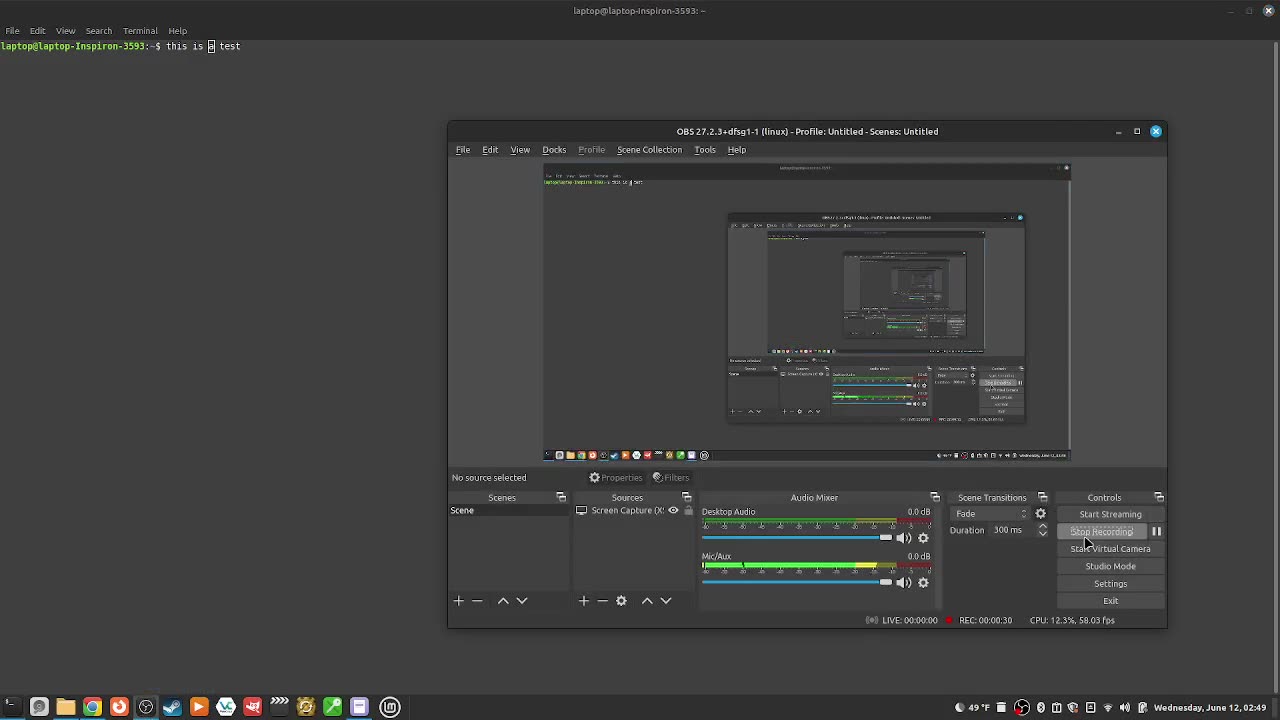
Task: Pop out the Audio Mixer dock
Action: (935, 498)
